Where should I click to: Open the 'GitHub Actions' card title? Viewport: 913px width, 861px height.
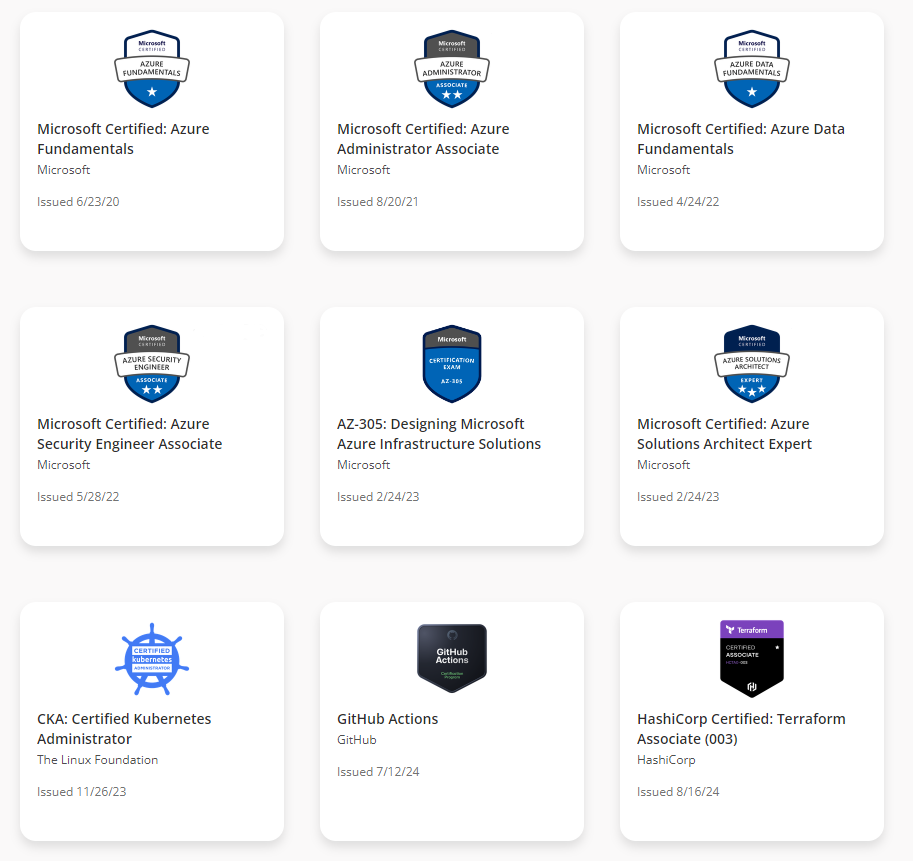tap(388, 719)
